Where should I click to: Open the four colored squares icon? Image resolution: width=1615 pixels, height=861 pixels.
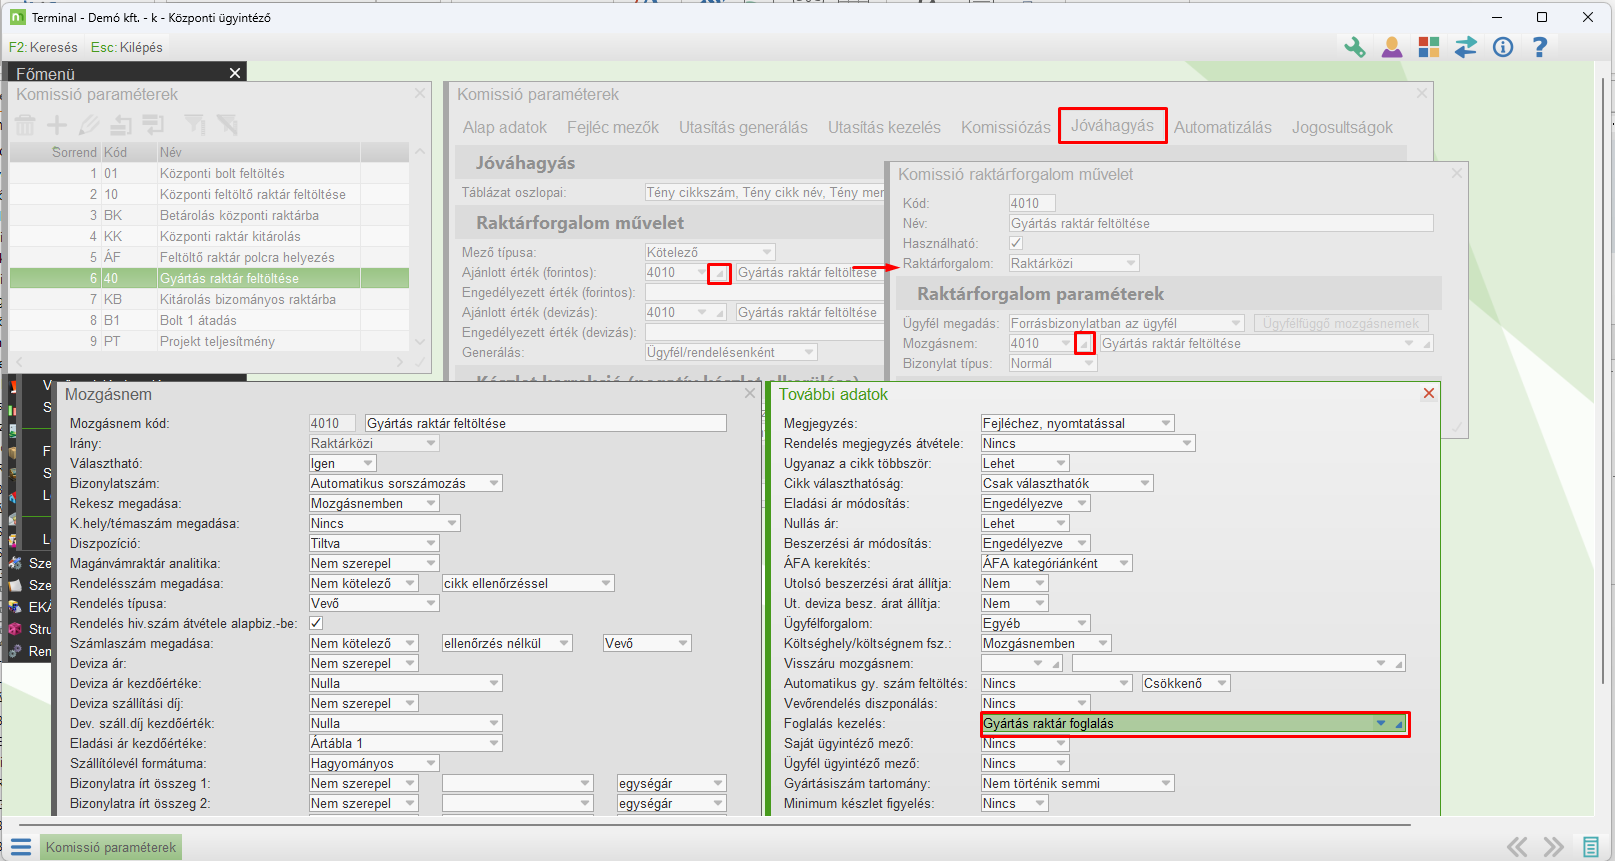click(x=1429, y=47)
